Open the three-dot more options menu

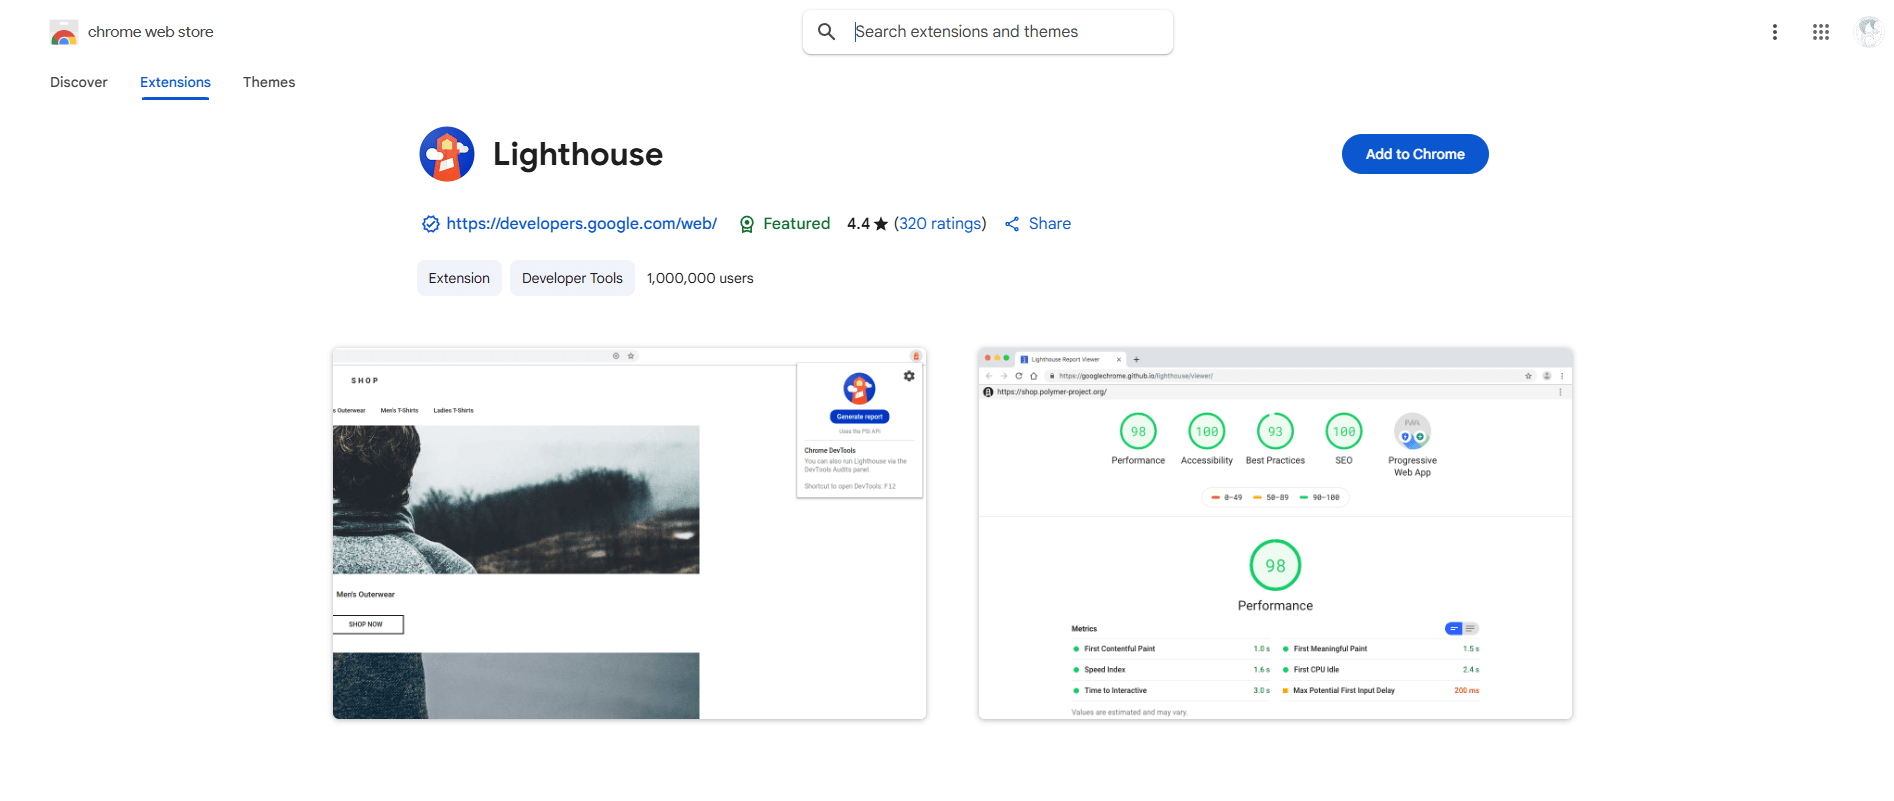[1775, 32]
